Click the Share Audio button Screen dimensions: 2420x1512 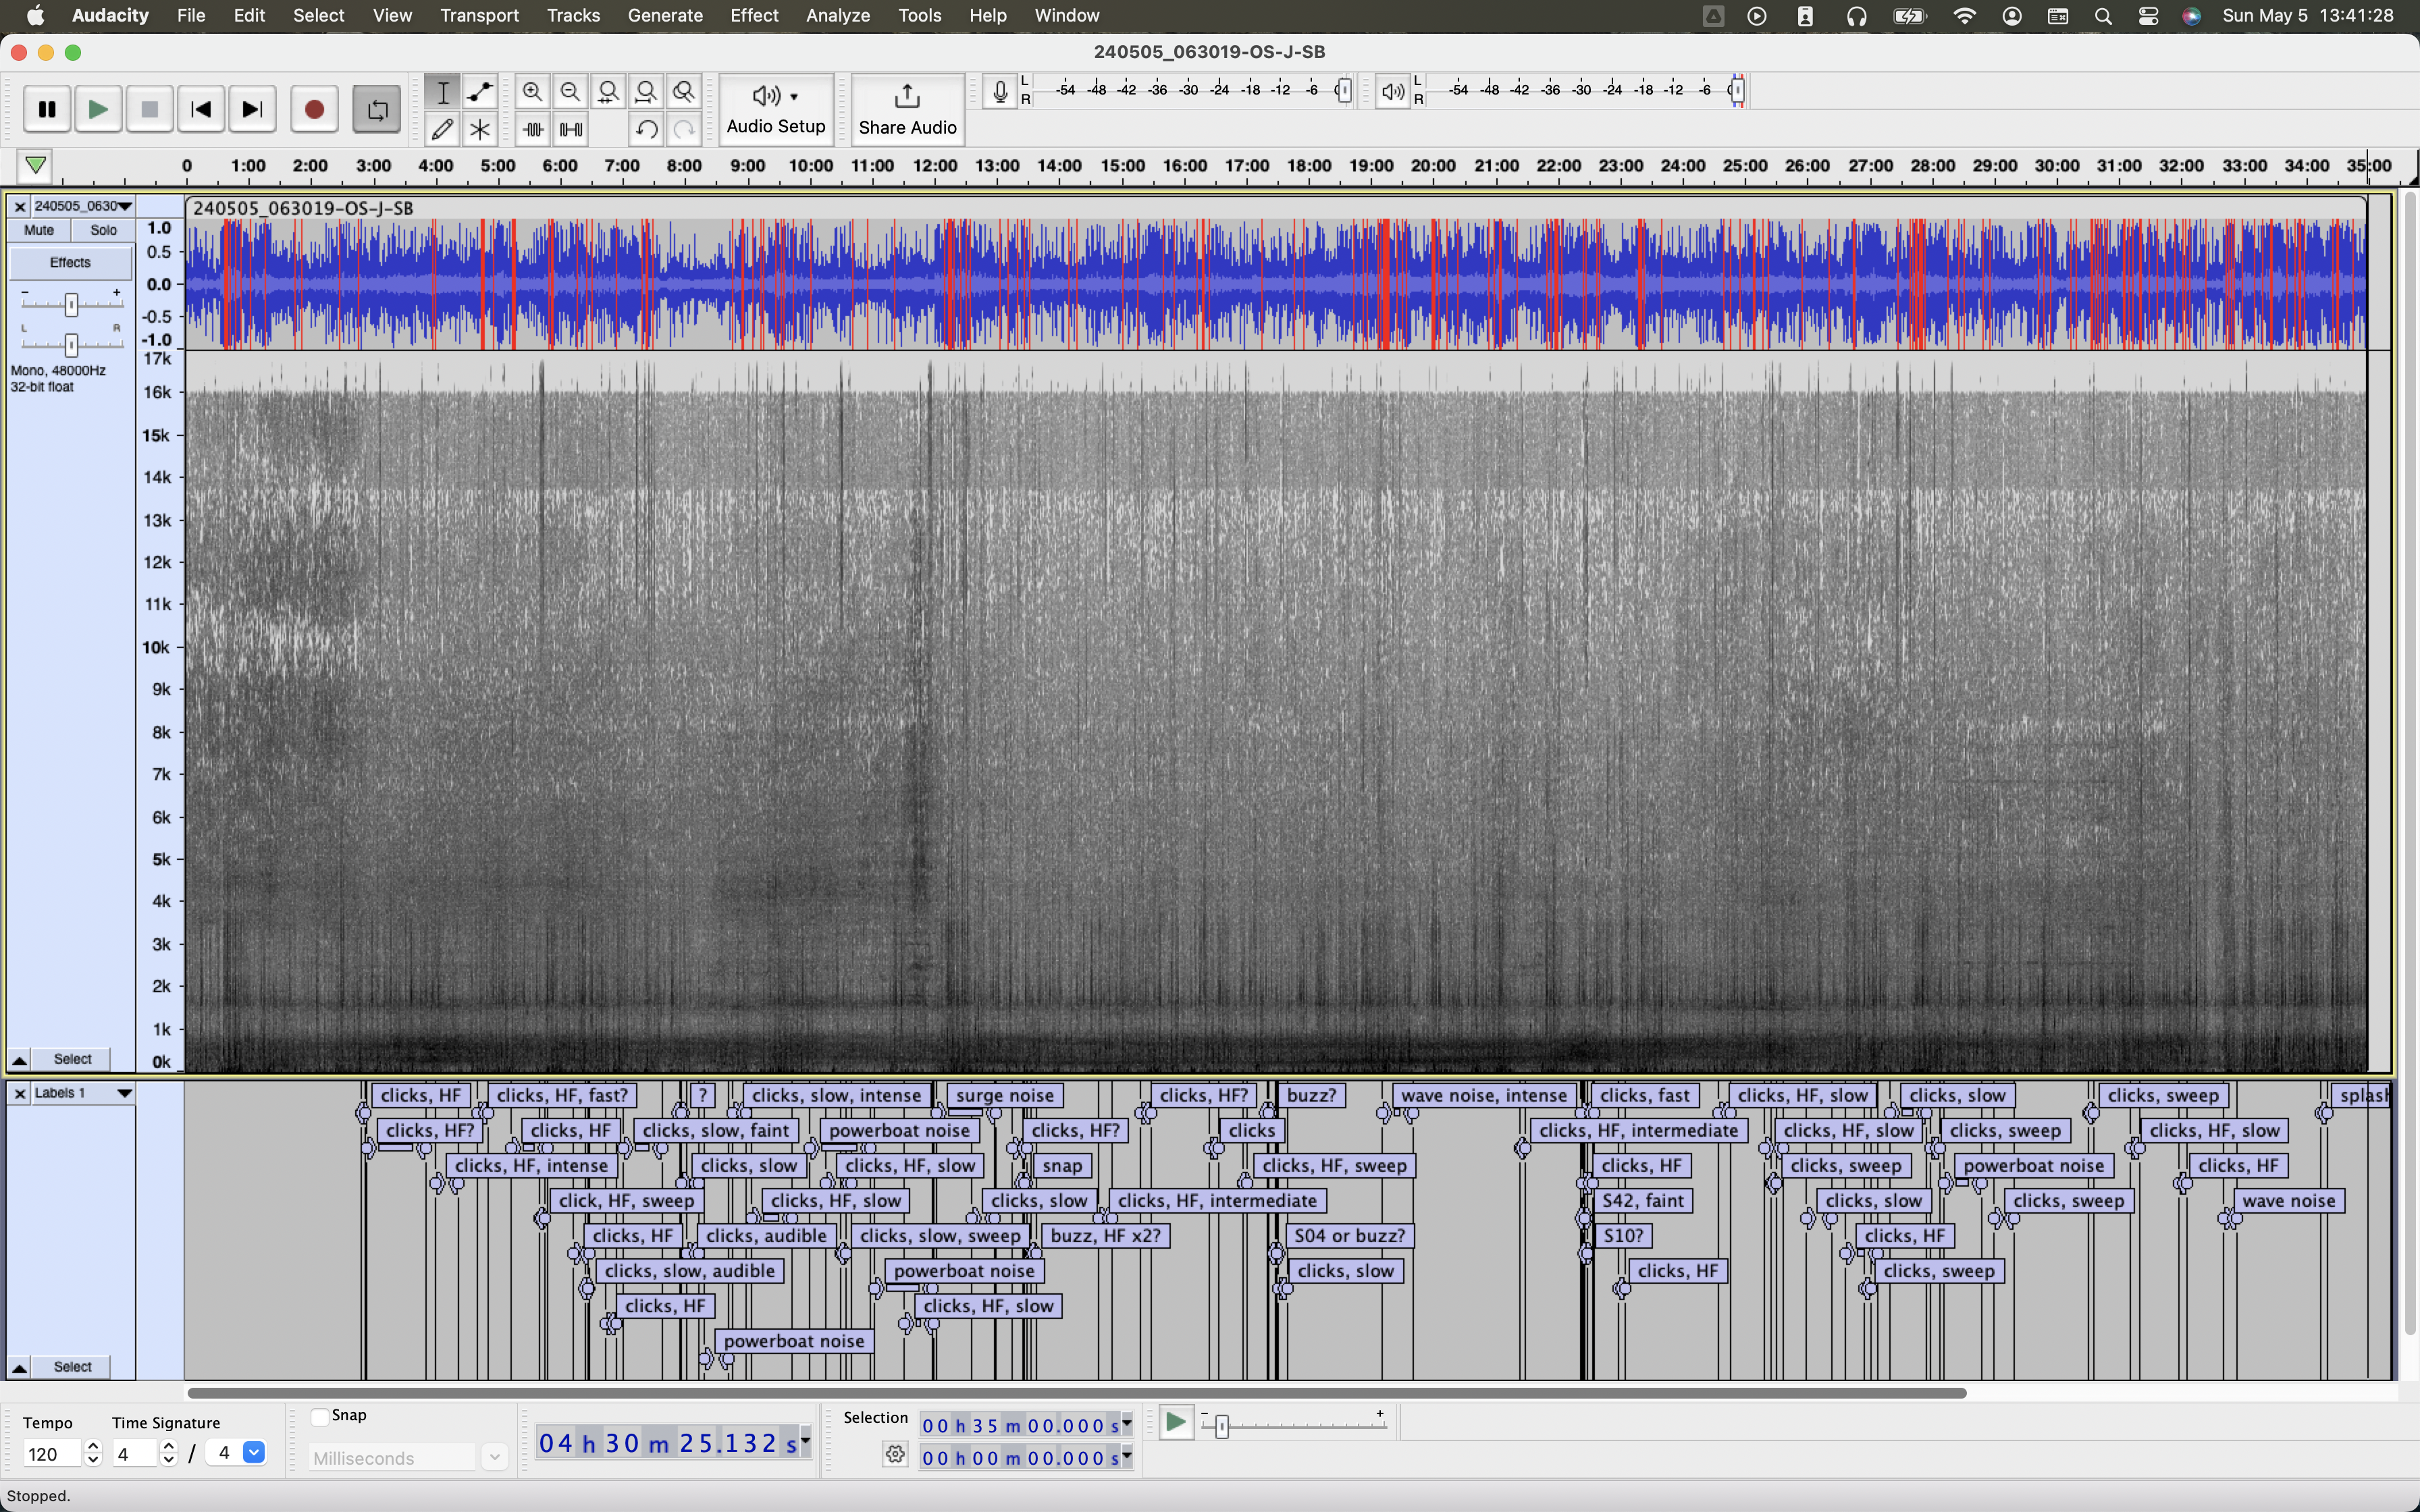[907, 110]
